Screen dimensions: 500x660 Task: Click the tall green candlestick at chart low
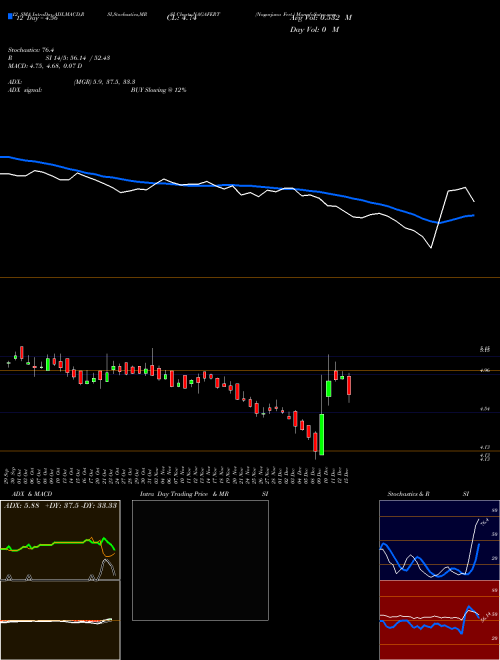[x=322, y=434]
